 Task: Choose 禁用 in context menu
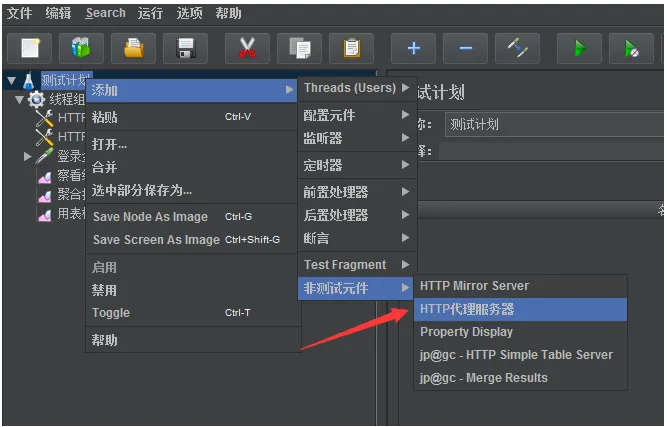[x=191, y=290]
